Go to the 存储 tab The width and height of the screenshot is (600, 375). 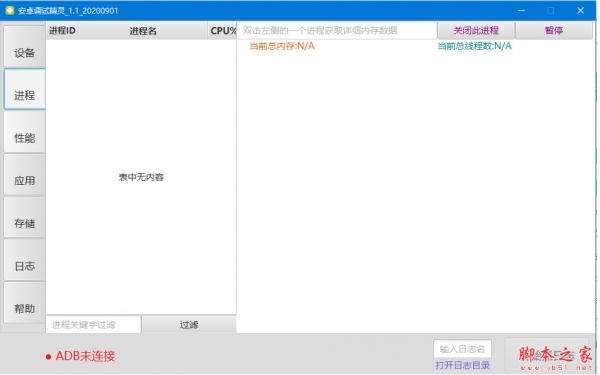[x=24, y=217]
